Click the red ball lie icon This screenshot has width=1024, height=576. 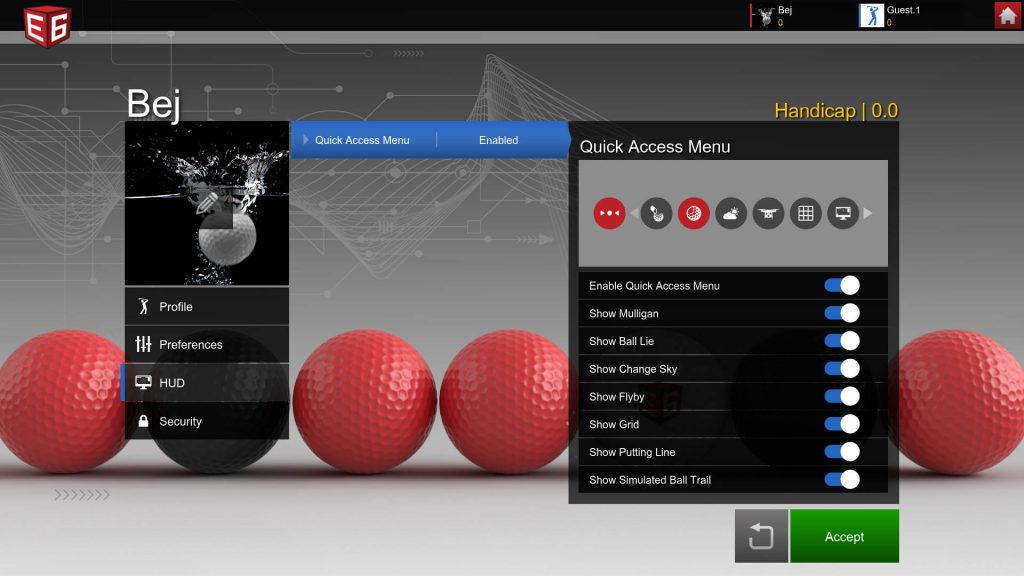(694, 214)
